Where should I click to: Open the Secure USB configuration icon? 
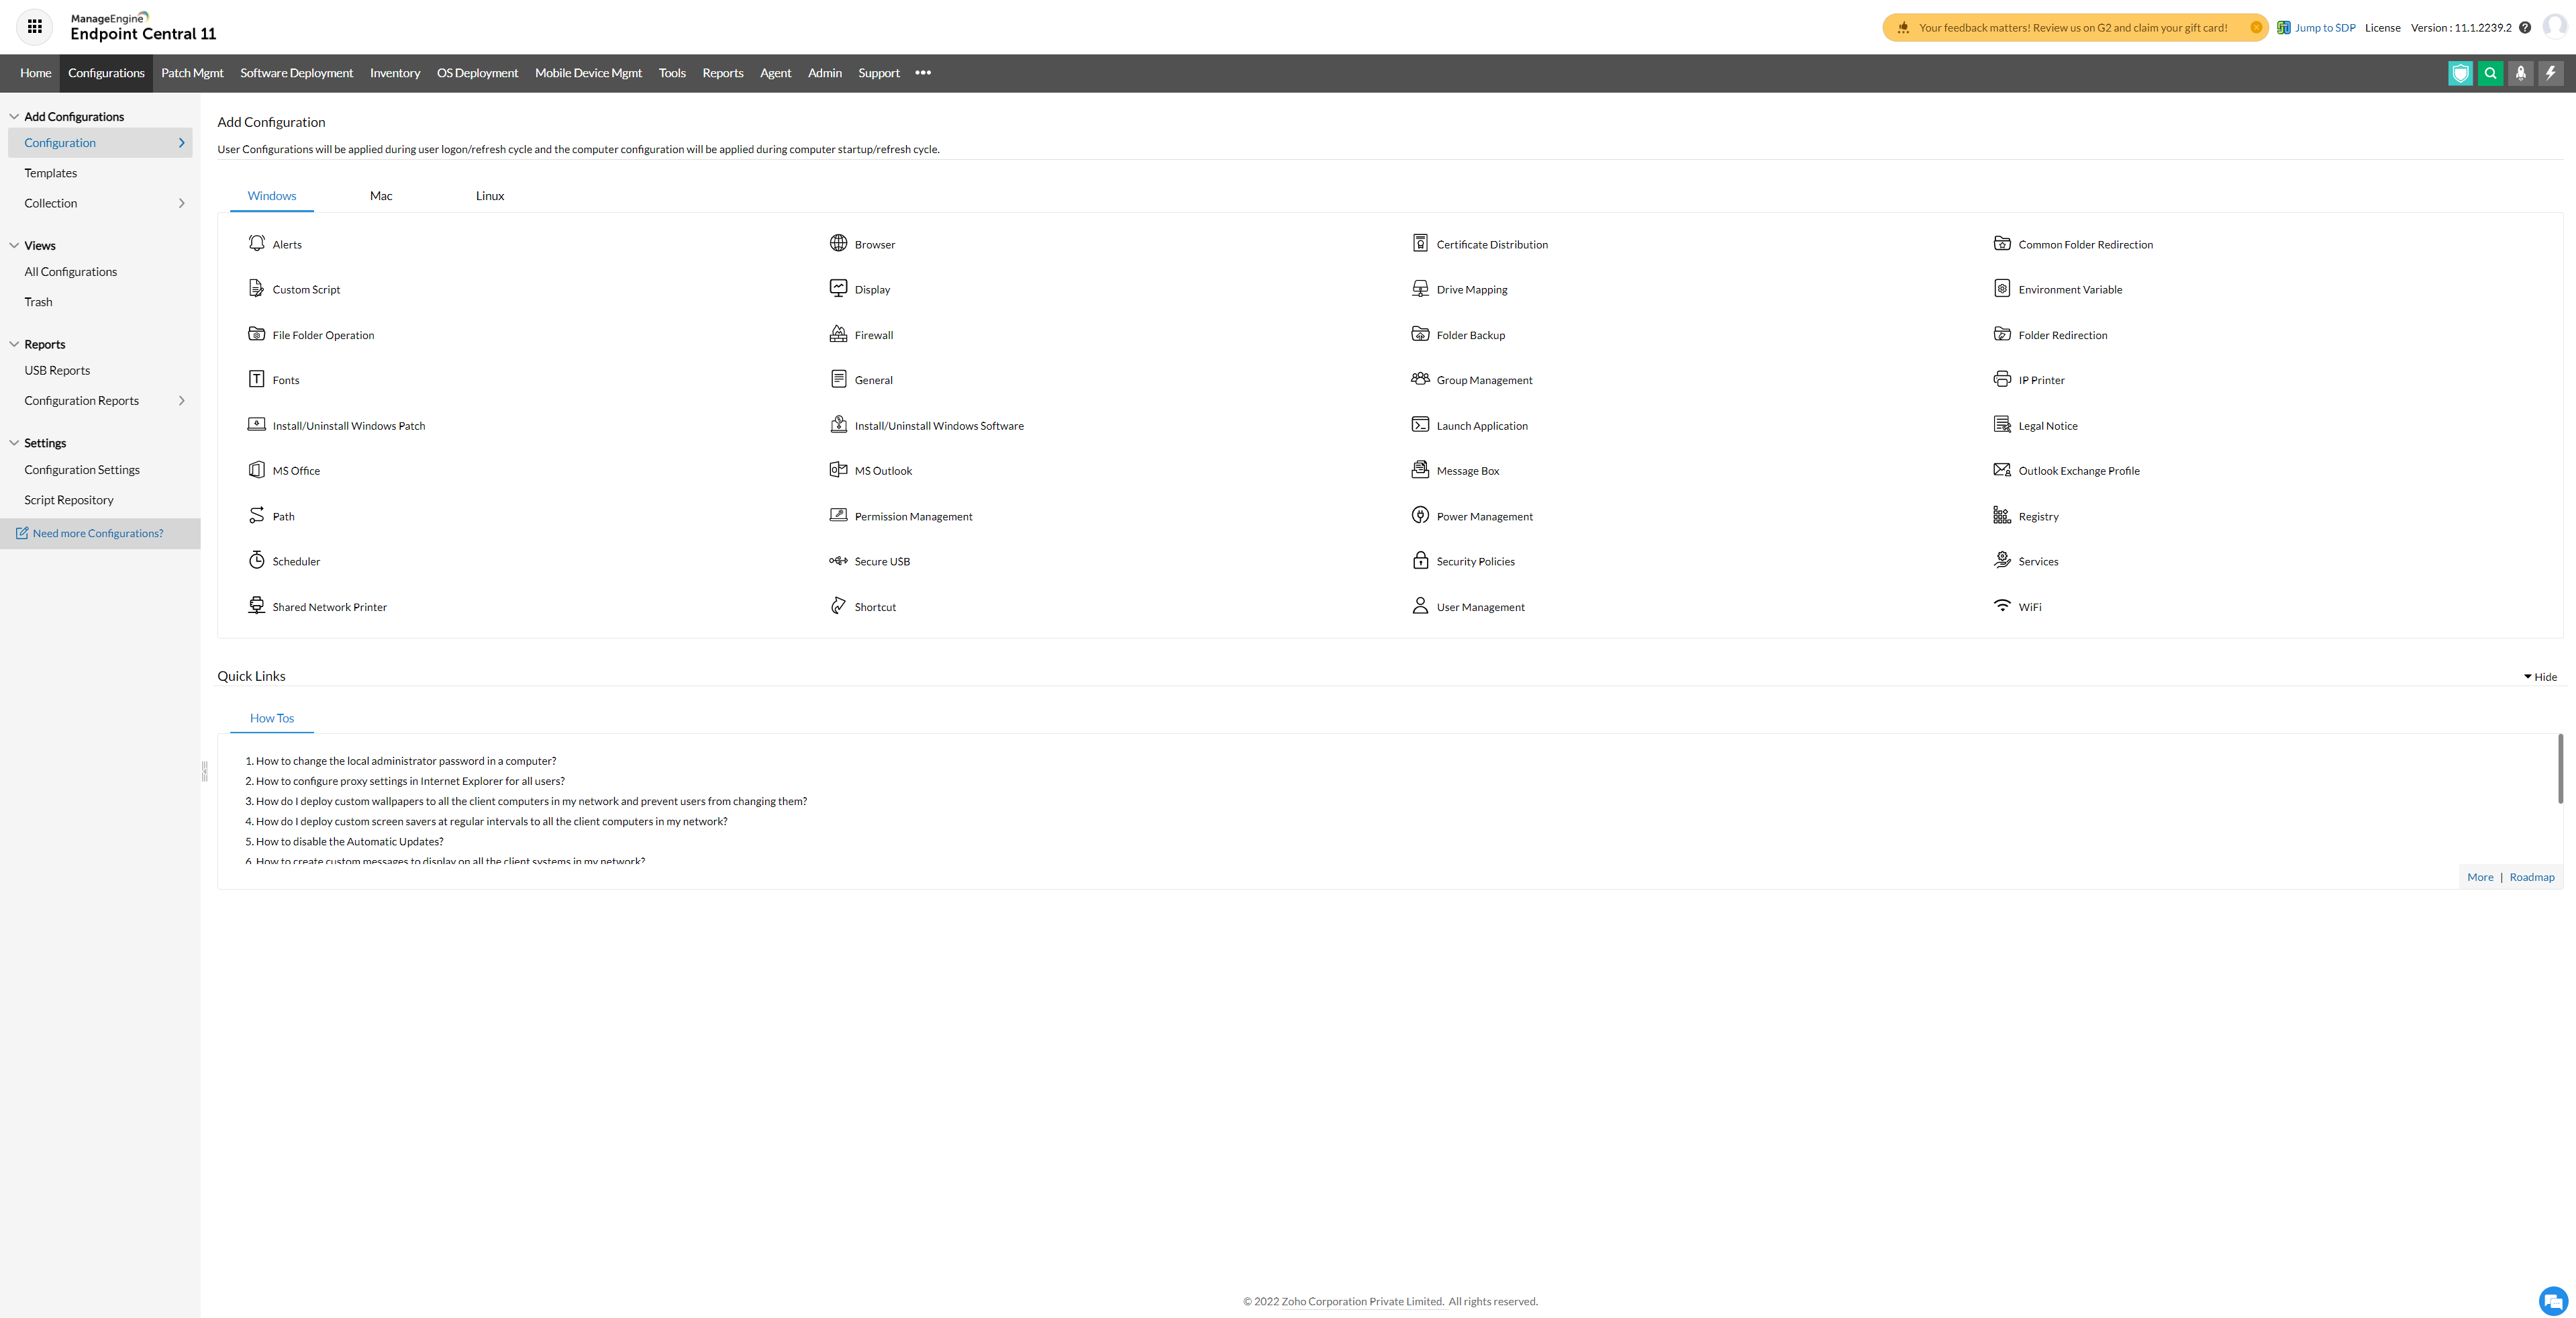click(x=838, y=561)
